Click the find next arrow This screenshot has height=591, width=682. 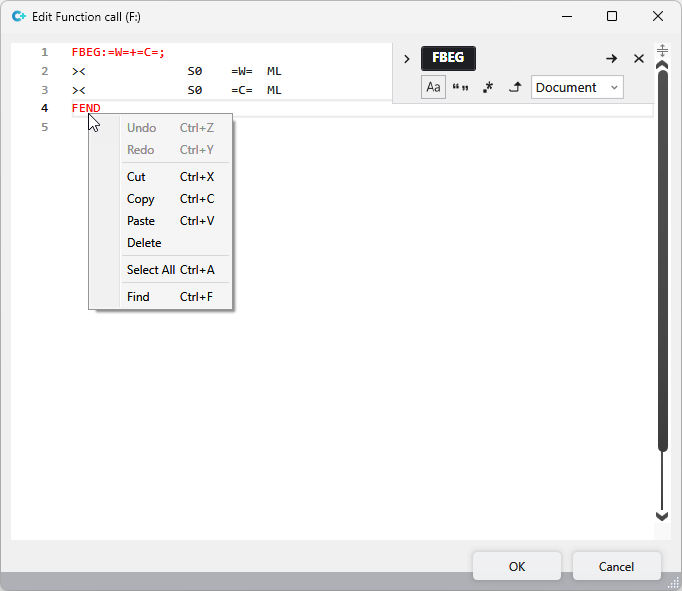pos(611,59)
